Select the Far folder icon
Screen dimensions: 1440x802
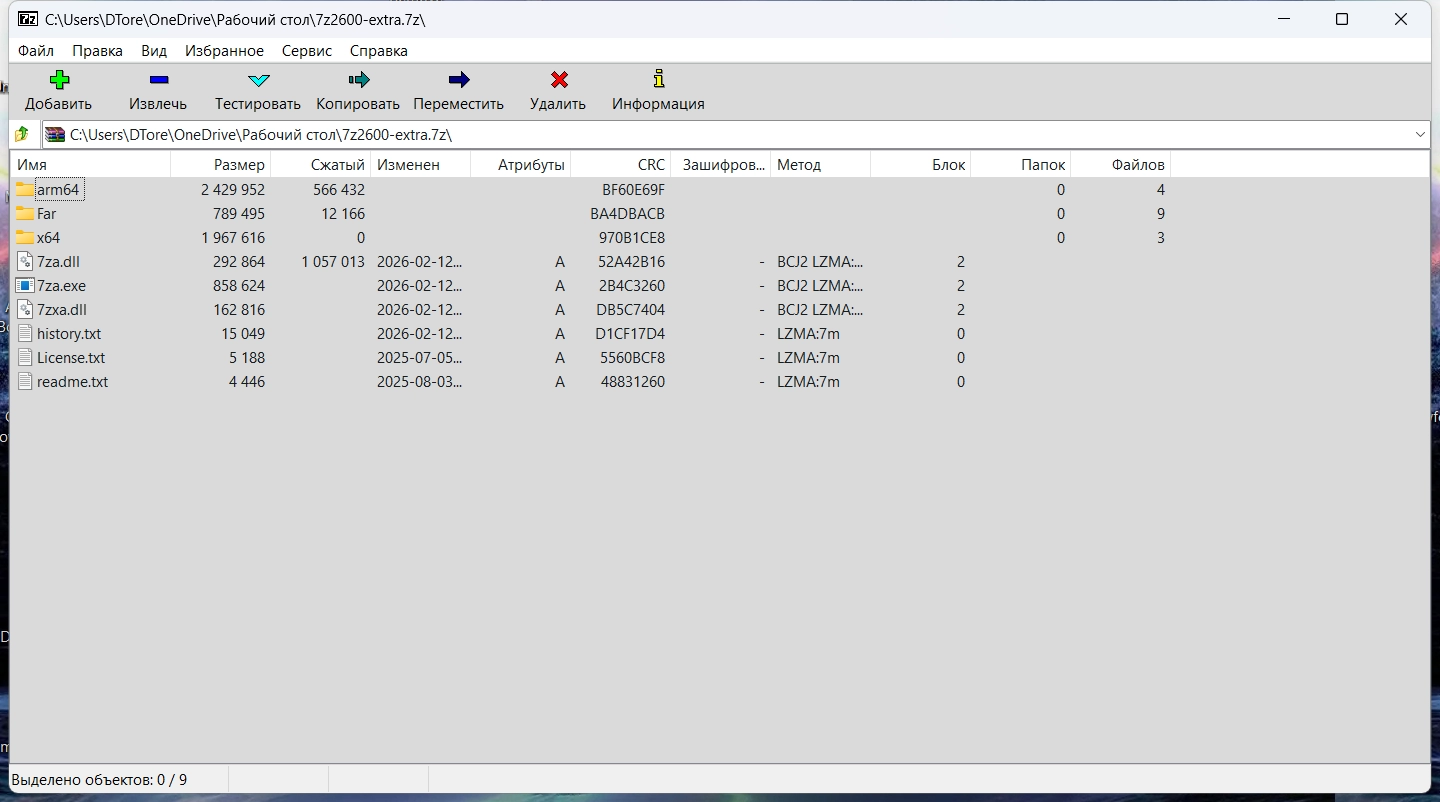[x=25, y=214]
